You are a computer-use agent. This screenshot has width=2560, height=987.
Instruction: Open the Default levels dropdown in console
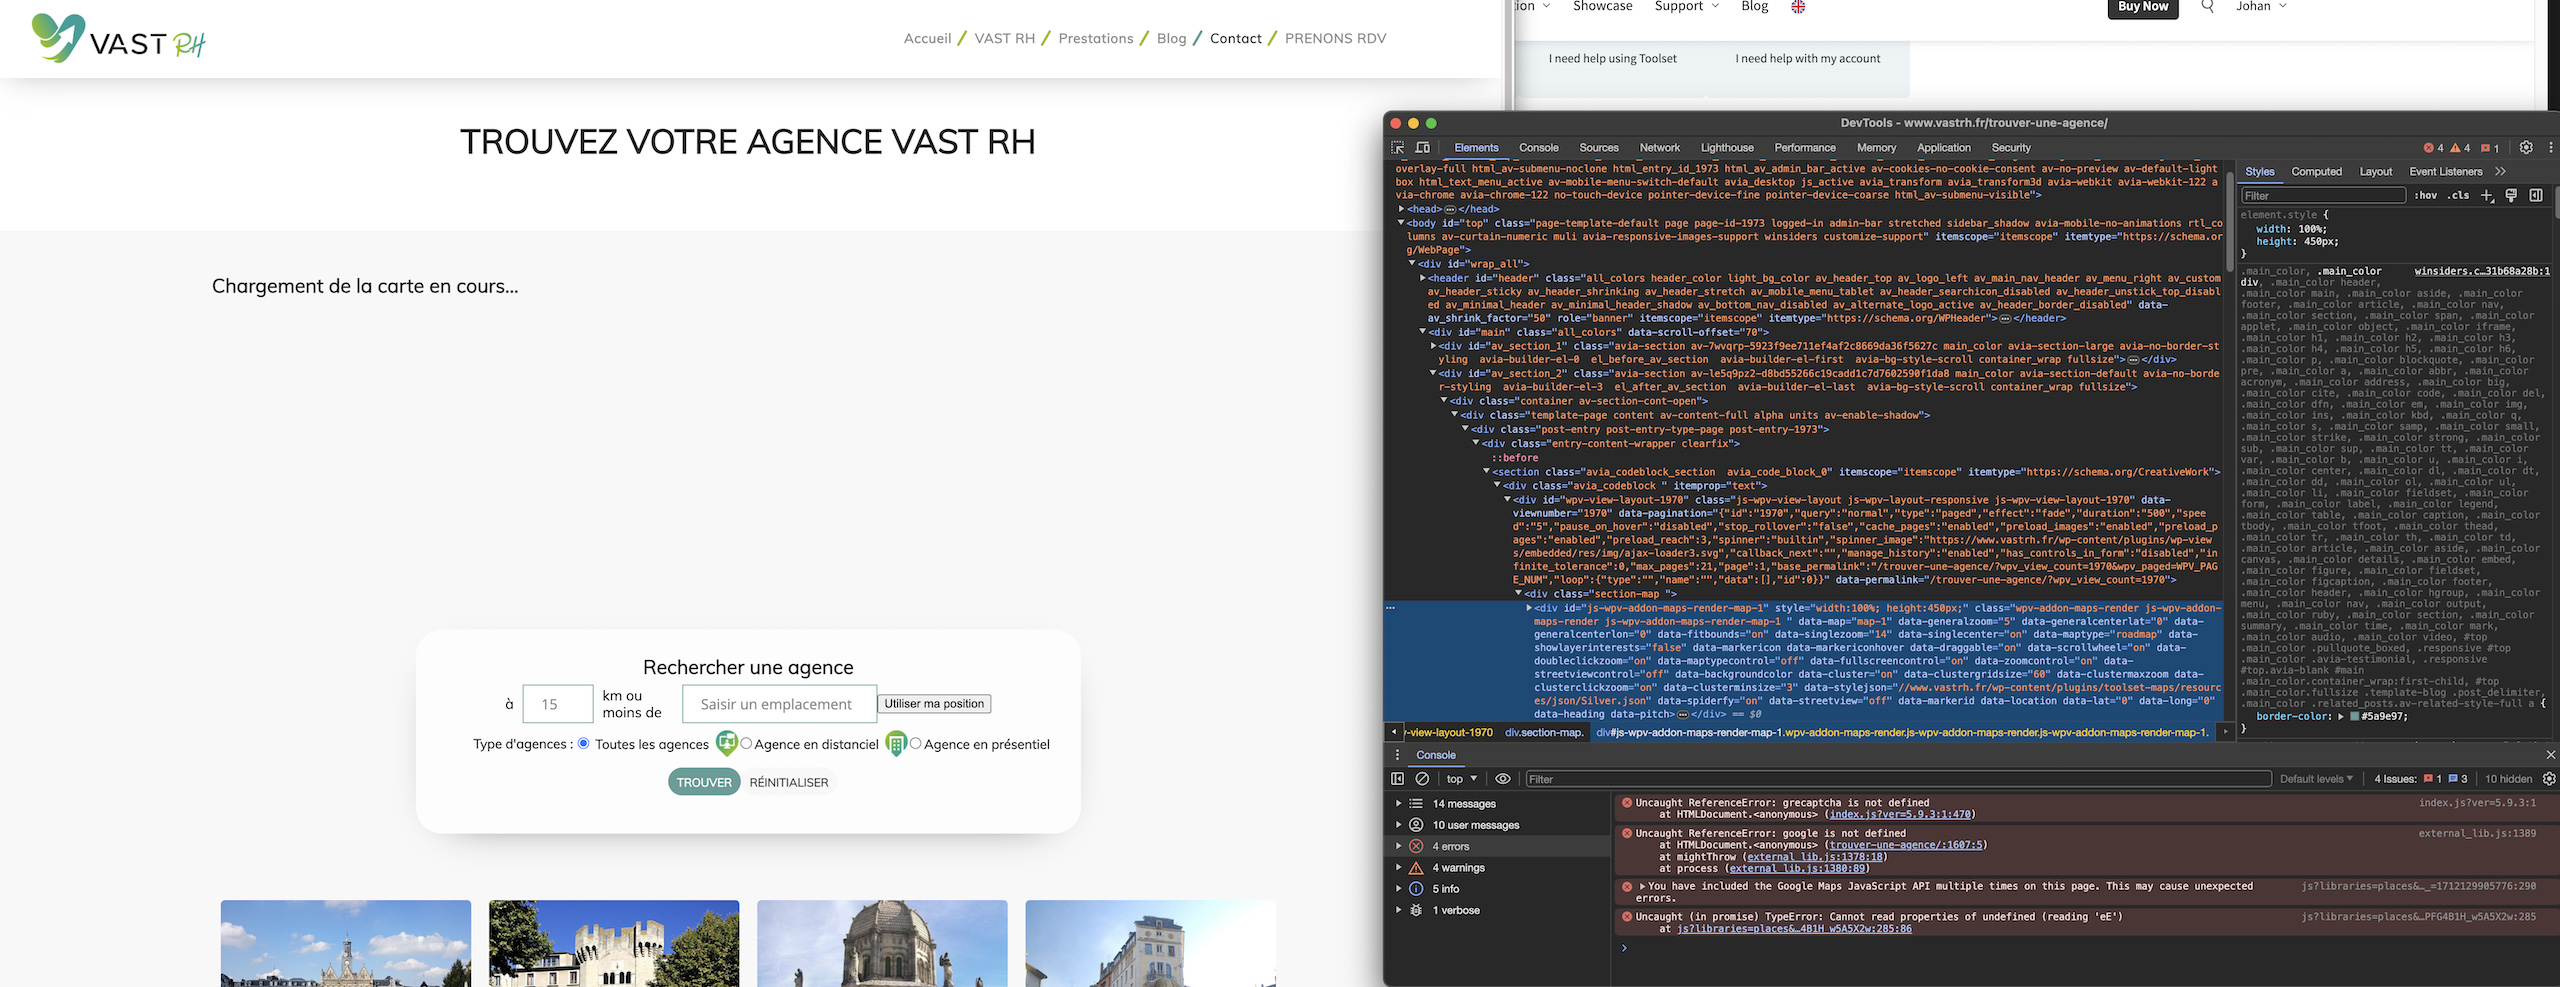[2316, 779]
